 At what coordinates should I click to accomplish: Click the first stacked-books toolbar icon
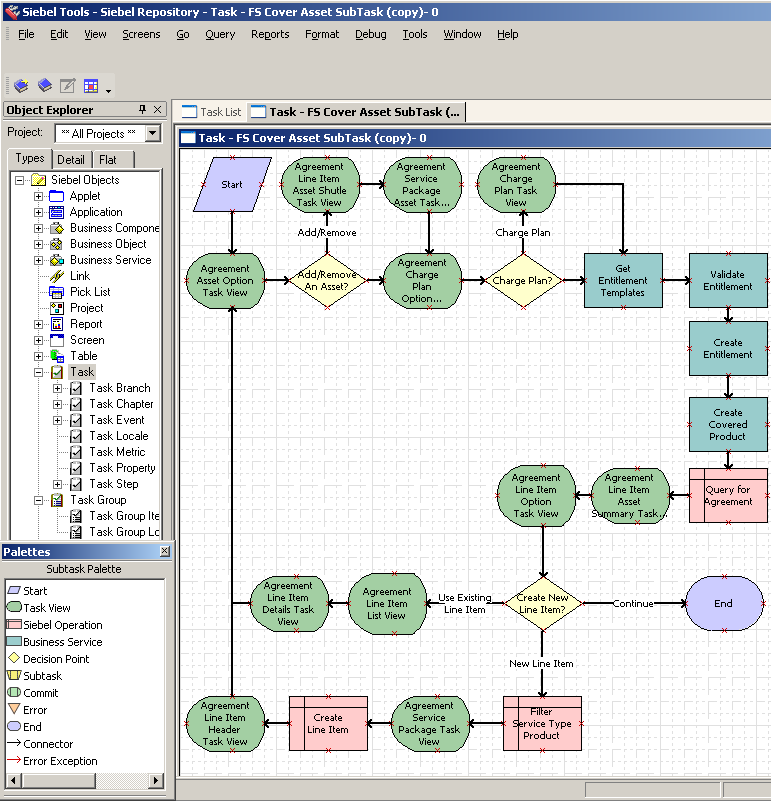click(21, 85)
